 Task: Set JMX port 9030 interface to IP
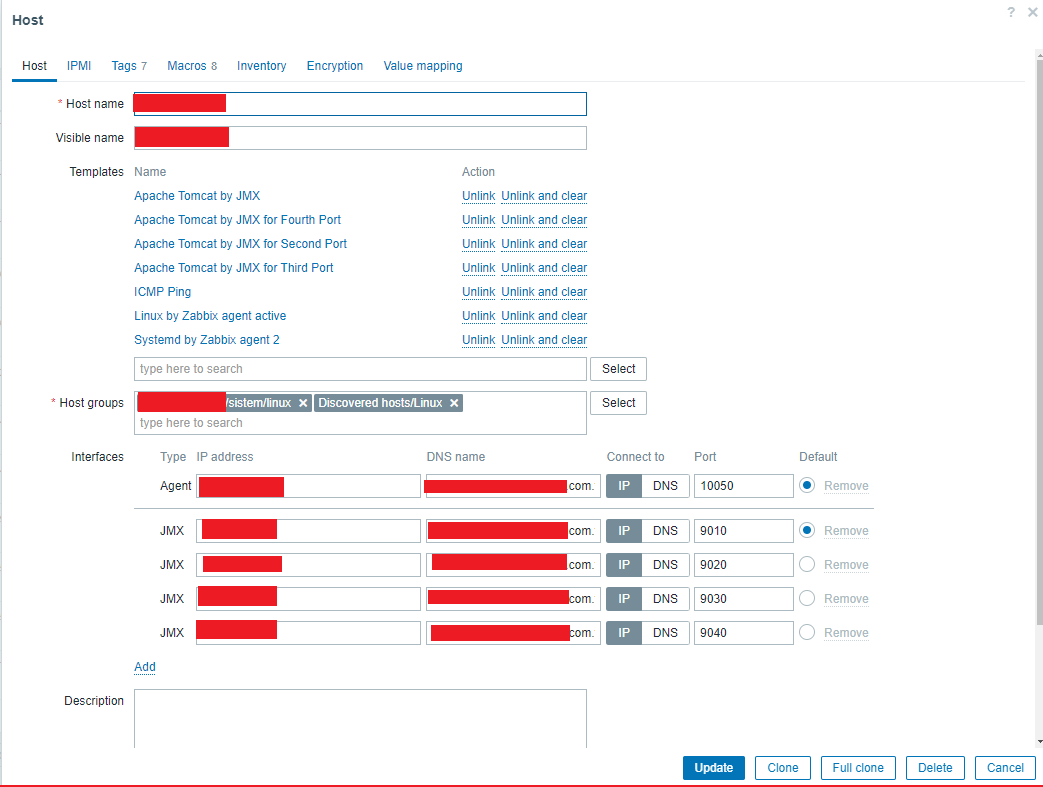click(x=624, y=599)
